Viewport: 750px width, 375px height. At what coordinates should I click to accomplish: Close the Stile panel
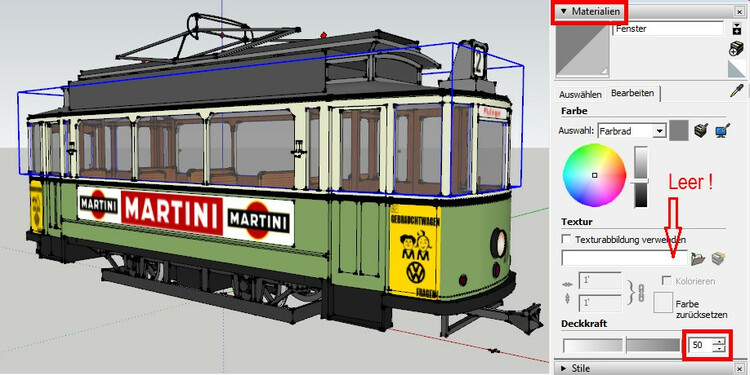tap(739, 368)
